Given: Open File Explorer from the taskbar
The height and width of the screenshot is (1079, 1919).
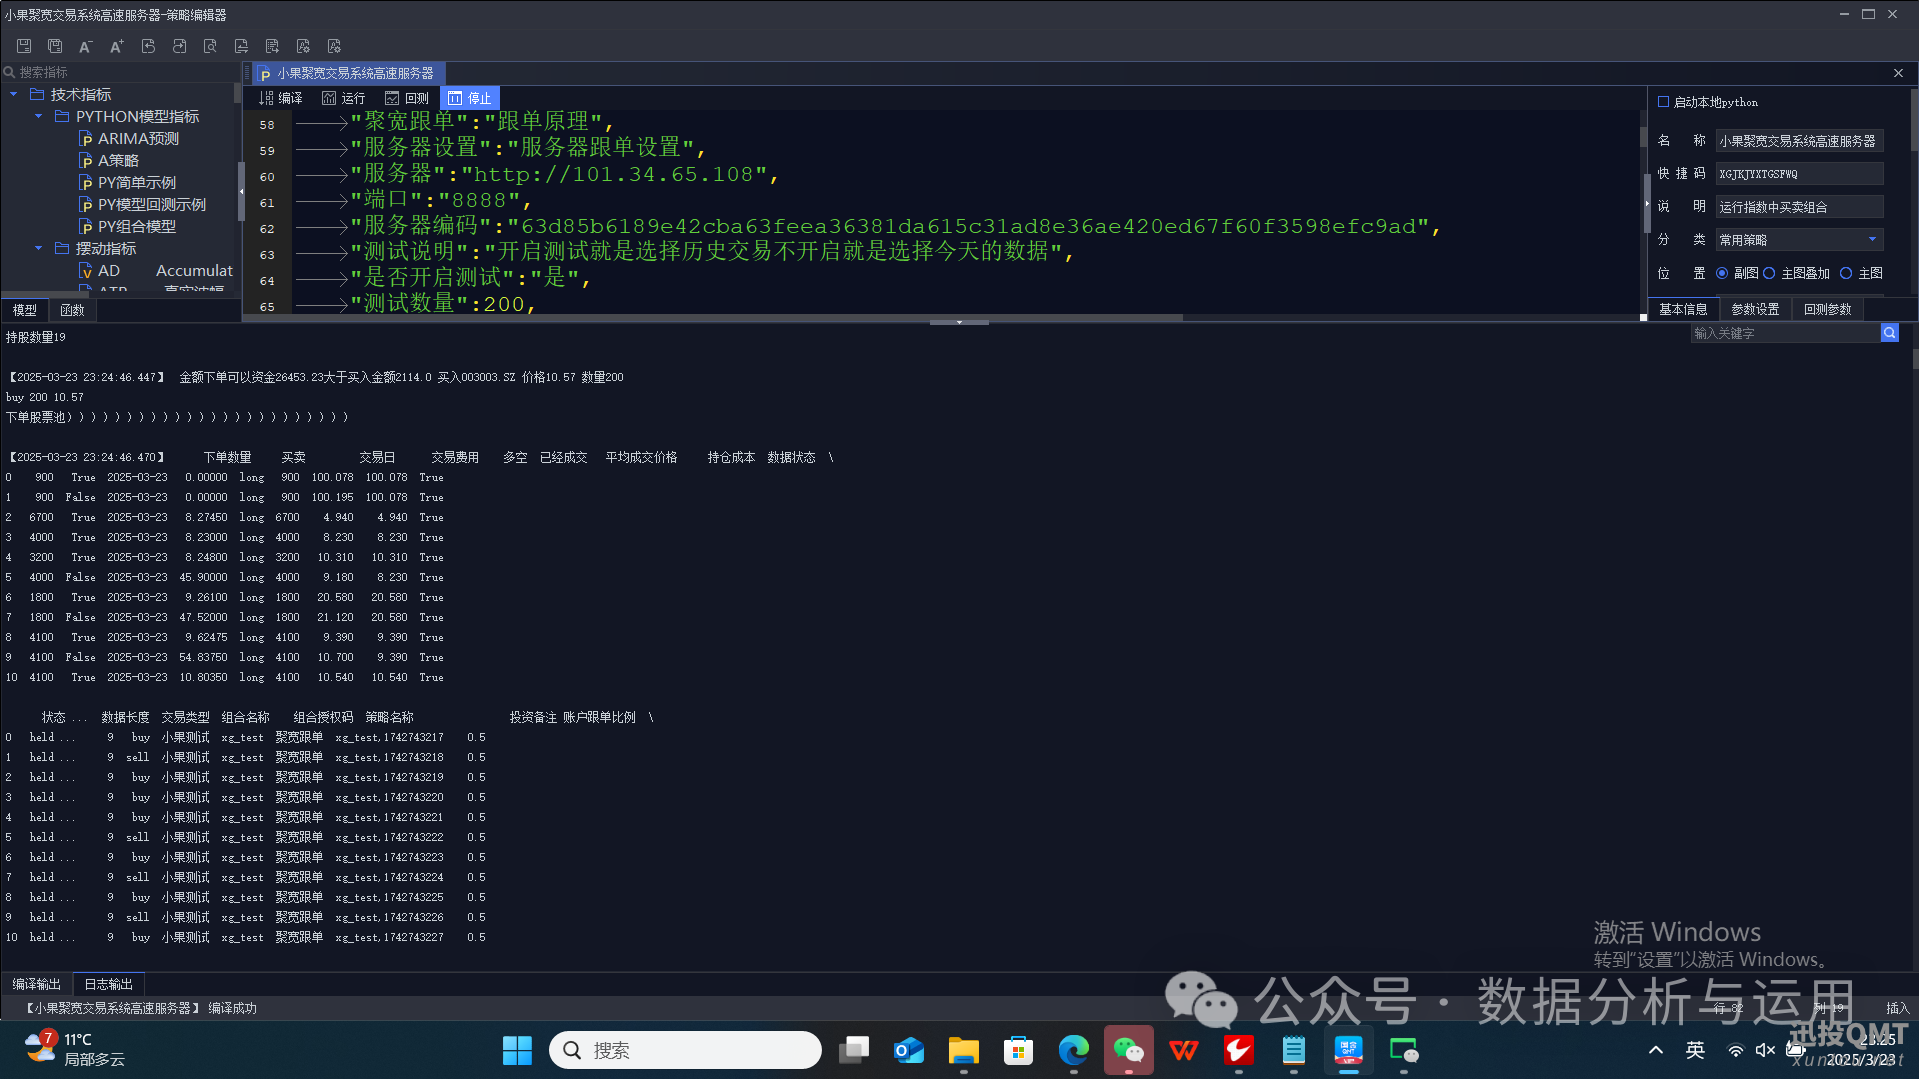Looking at the screenshot, I should click(x=963, y=1050).
